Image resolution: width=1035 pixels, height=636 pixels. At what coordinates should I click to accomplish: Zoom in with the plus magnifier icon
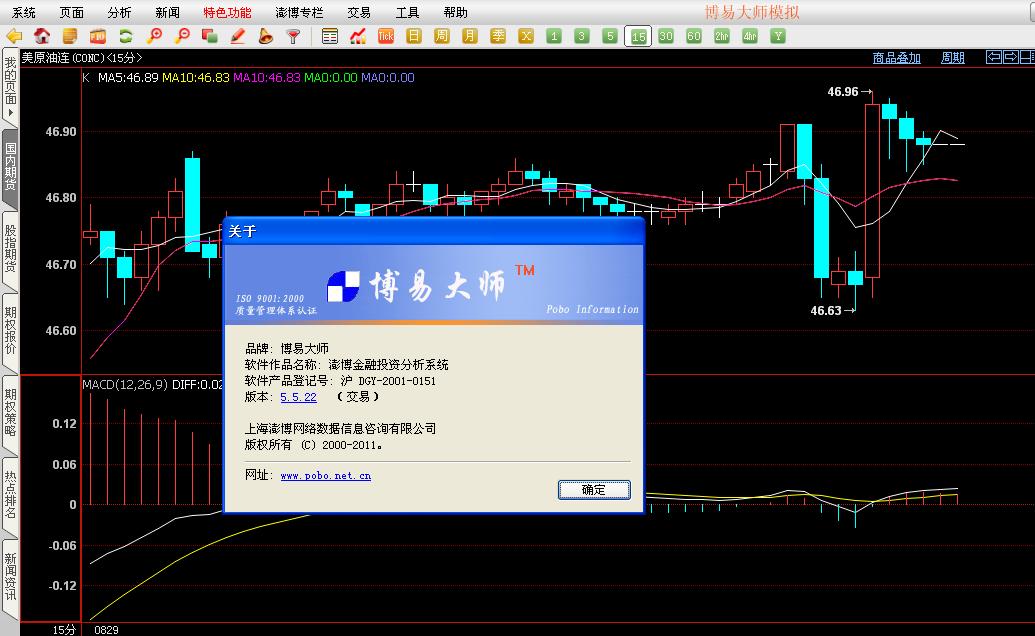point(154,36)
